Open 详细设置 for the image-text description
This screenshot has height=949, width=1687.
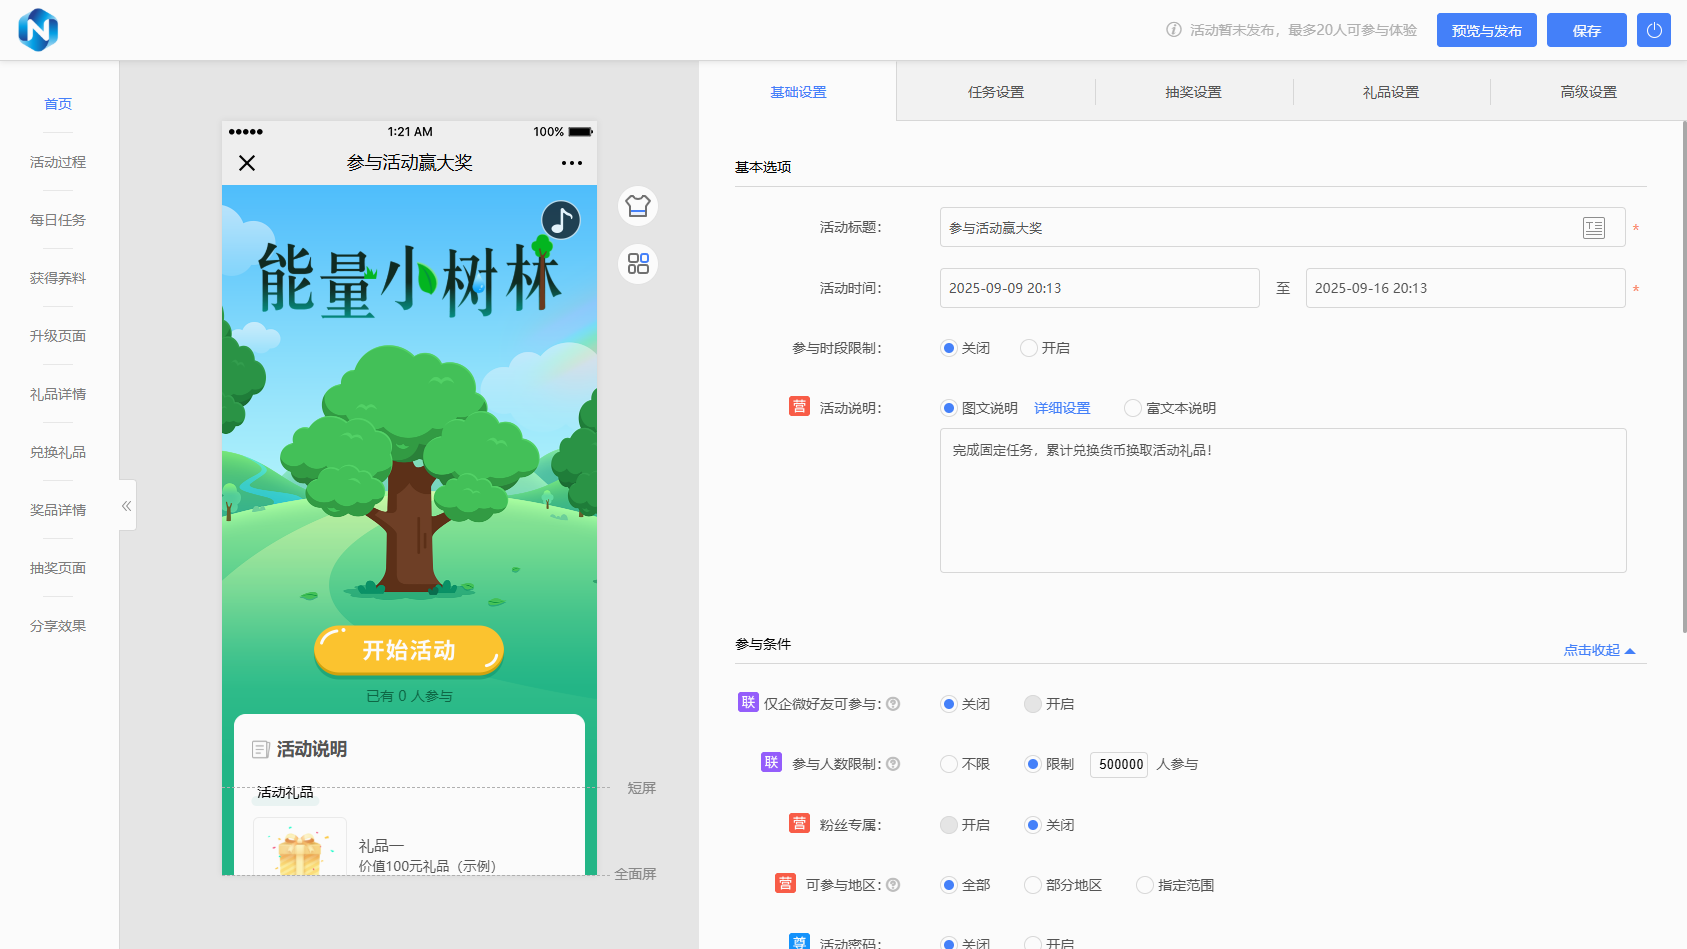tap(1061, 408)
